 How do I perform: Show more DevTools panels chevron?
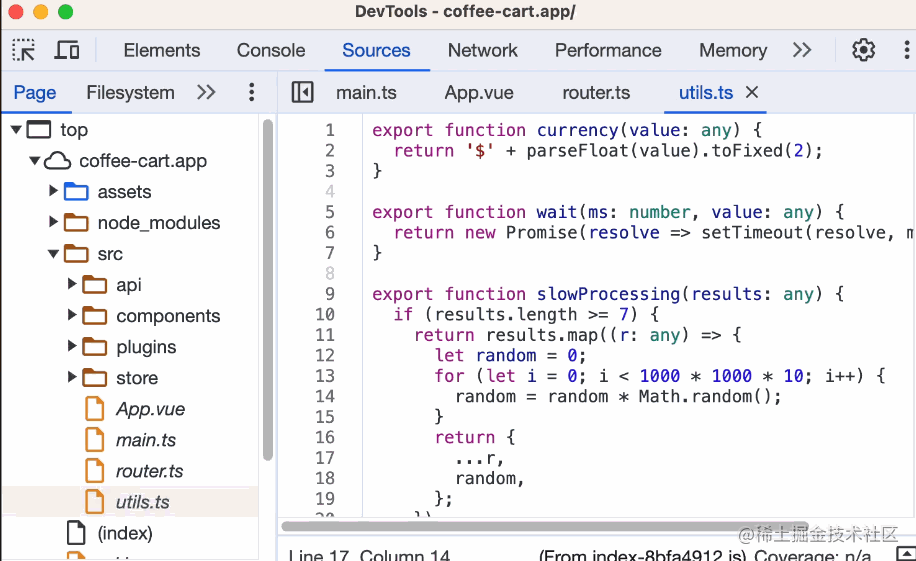[x=802, y=50]
